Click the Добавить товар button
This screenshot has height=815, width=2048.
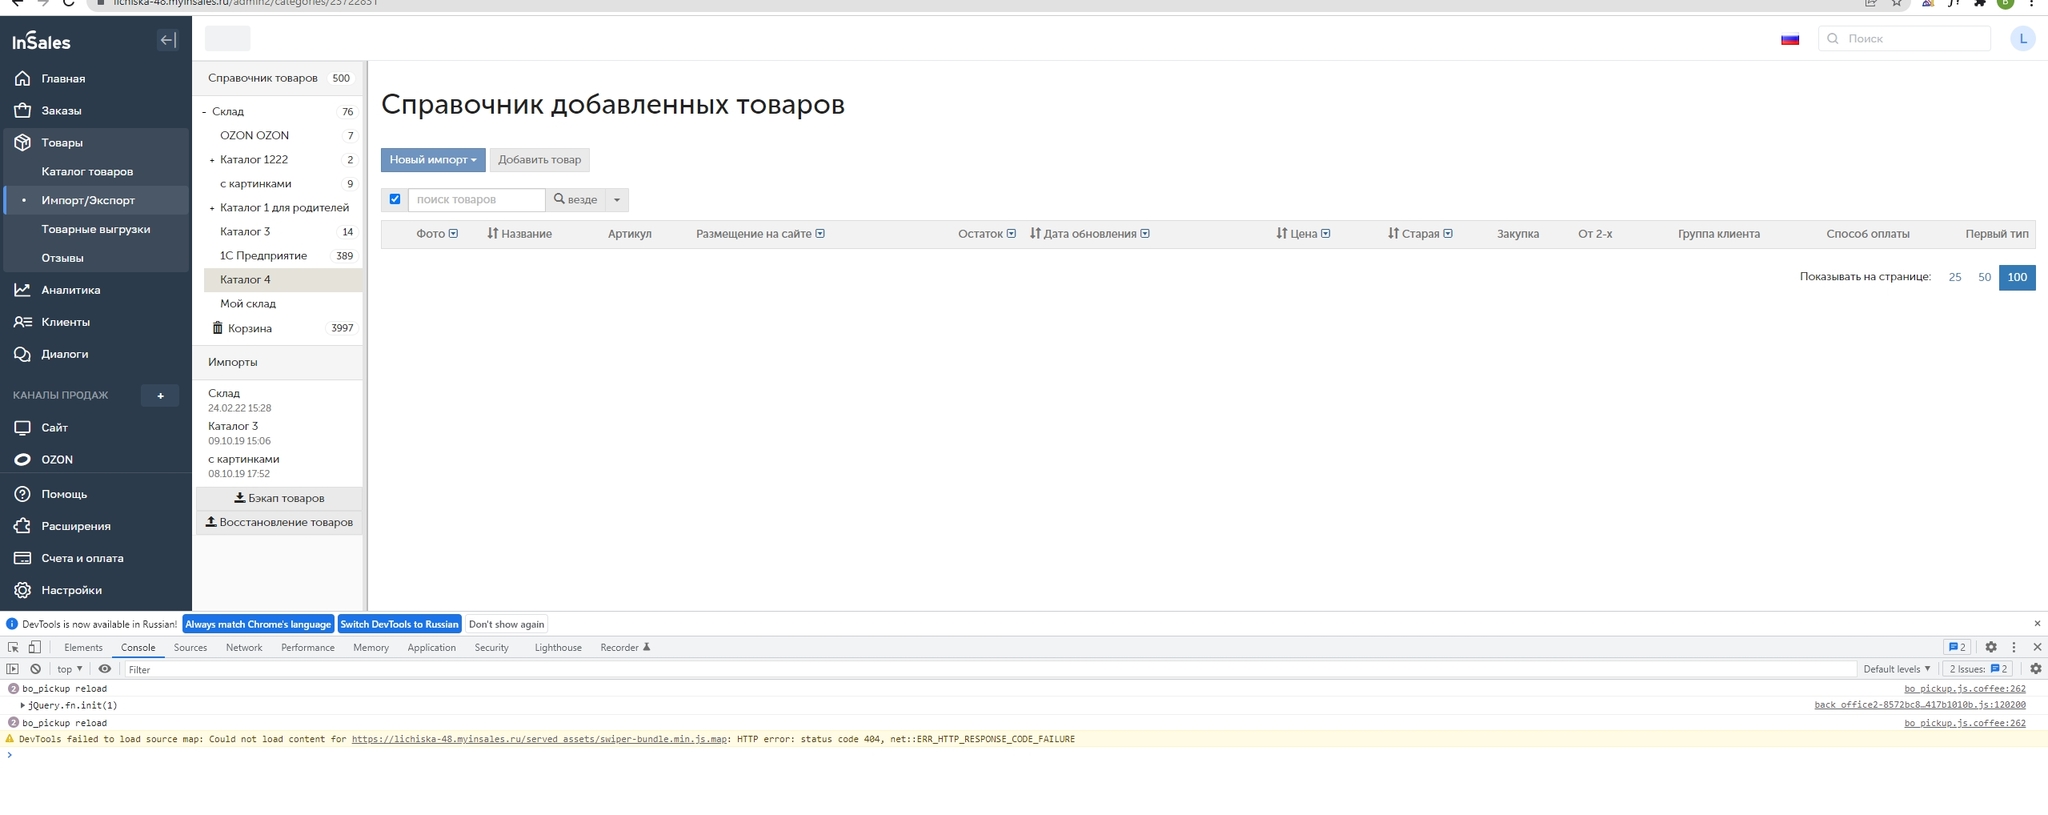point(540,159)
